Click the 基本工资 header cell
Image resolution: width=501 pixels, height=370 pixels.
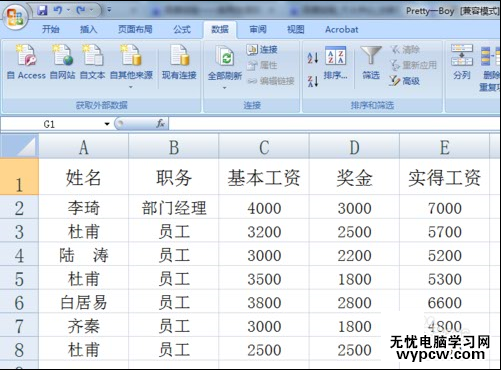pyautogui.click(x=264, y=177)
